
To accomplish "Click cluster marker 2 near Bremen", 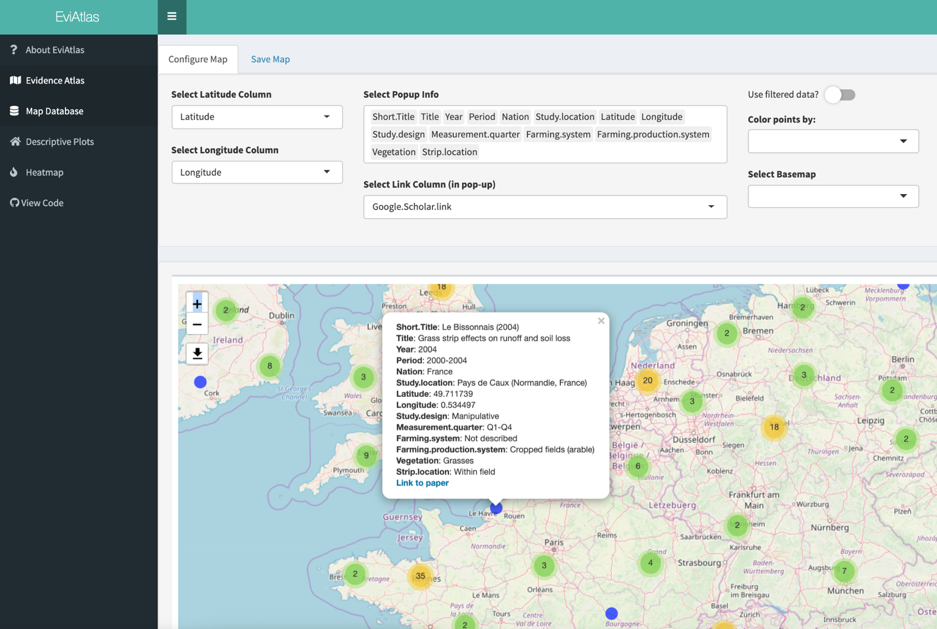I will [727, 333].
